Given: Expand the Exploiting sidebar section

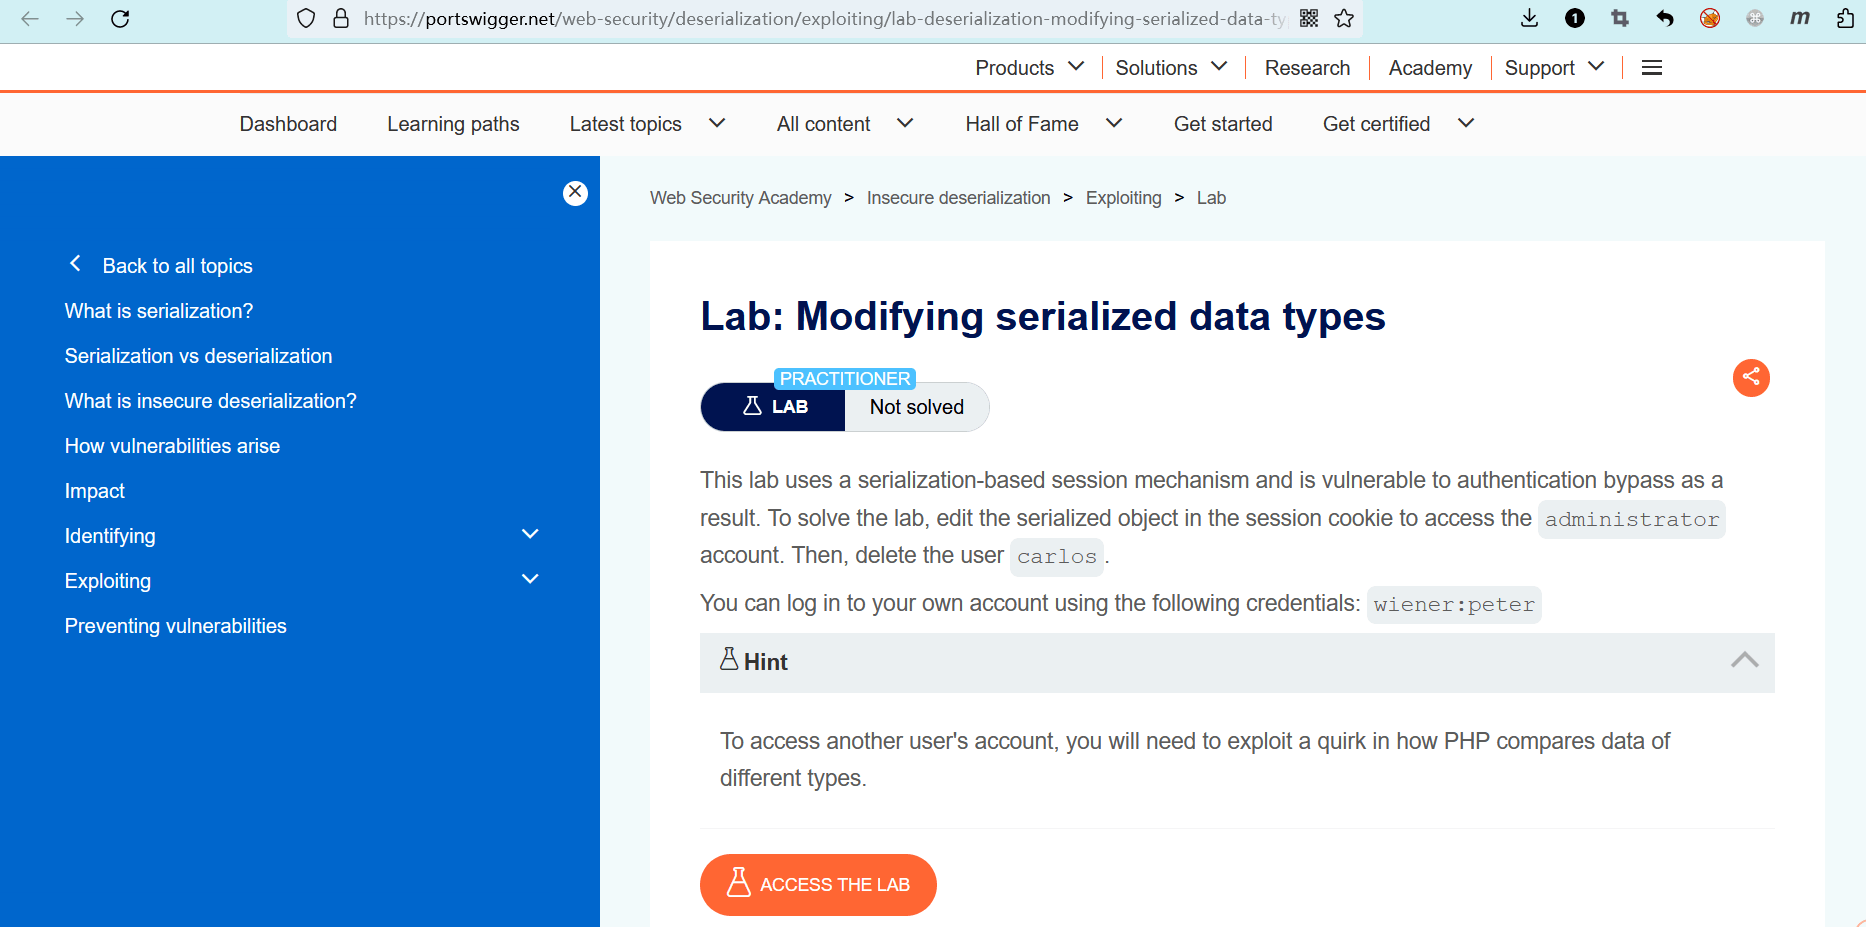Looking at the screenshot, I should point(530,580).
